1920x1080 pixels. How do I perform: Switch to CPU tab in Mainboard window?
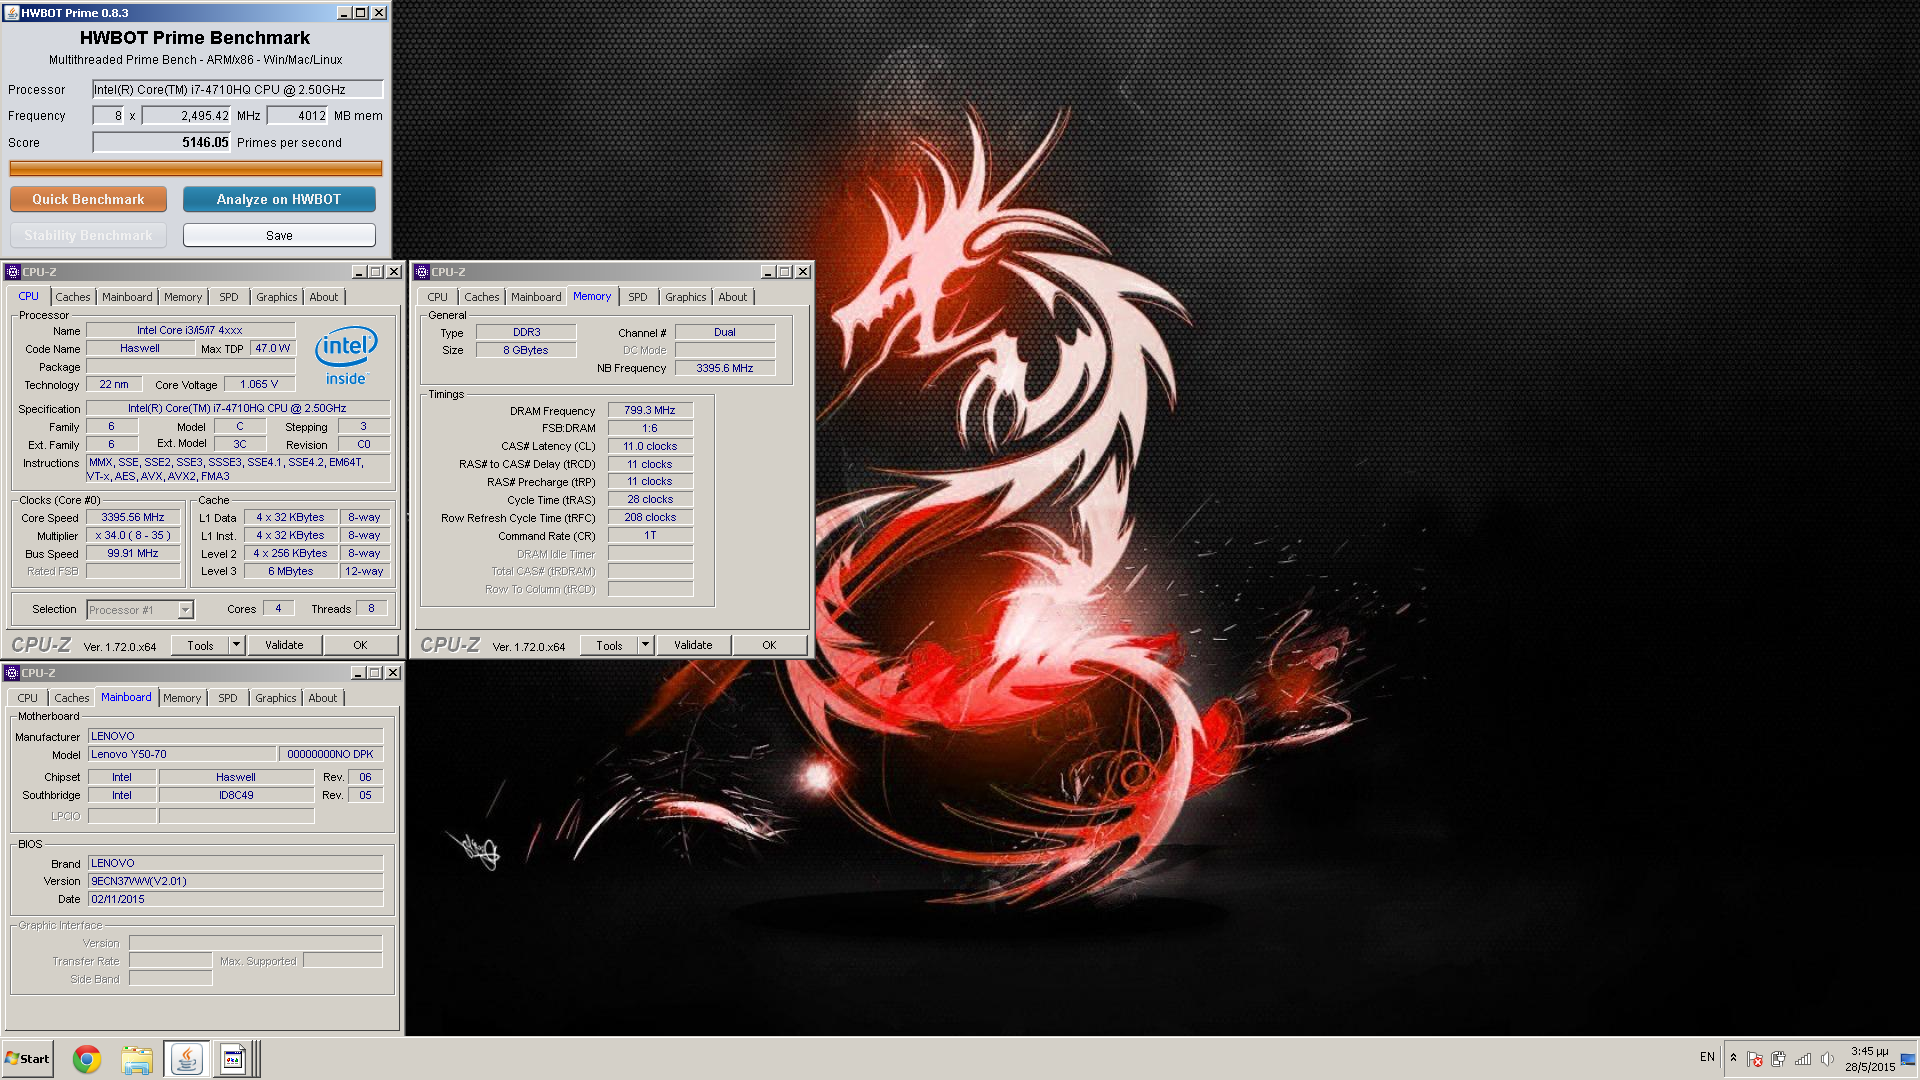[x=27, y=698]
